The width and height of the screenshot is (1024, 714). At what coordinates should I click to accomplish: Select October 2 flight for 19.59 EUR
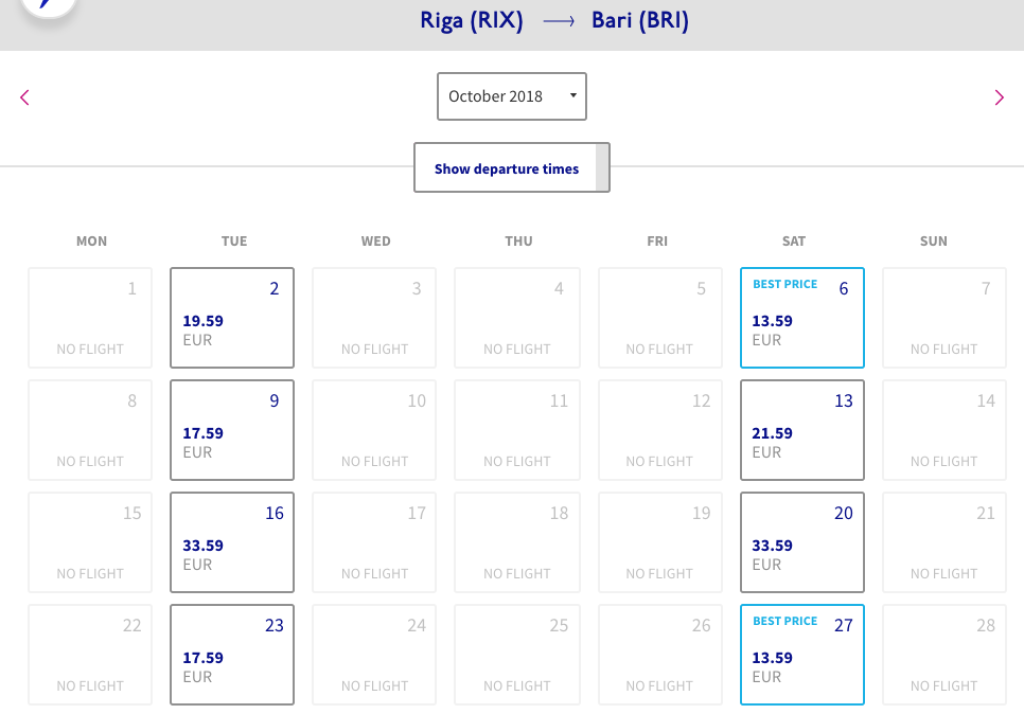coord(232,318)
